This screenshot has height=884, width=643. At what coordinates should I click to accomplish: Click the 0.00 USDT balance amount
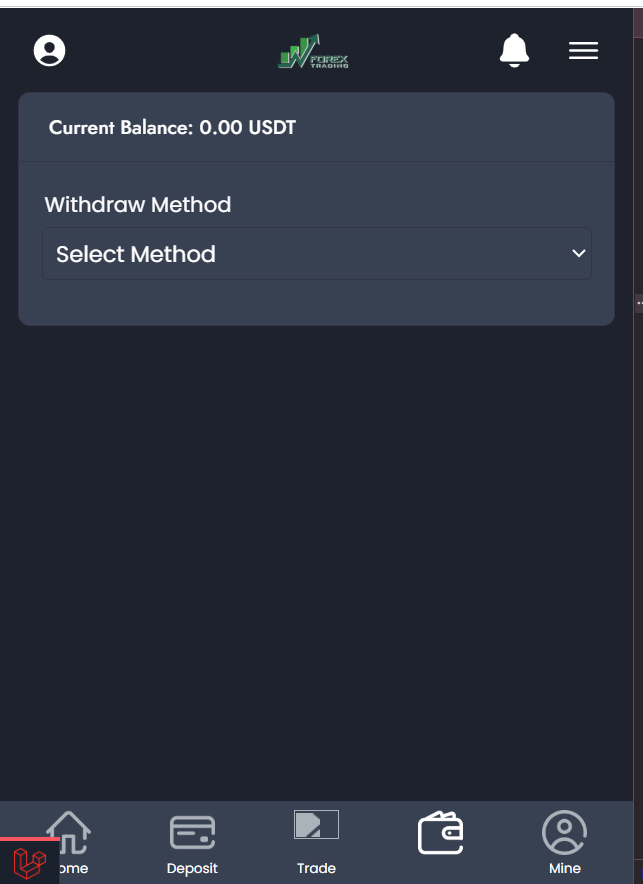pos(247,128)
